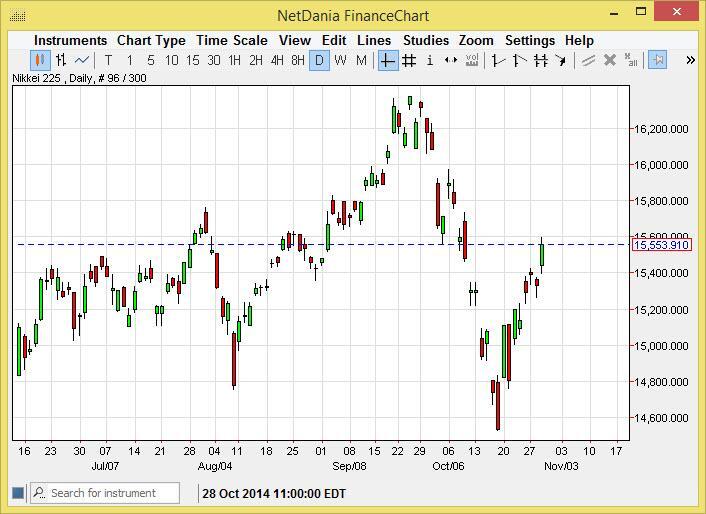Image resolution: width=706 pixels, height=514 pixels.
Task: Open the Instruments menu
Action: (70, 40)
